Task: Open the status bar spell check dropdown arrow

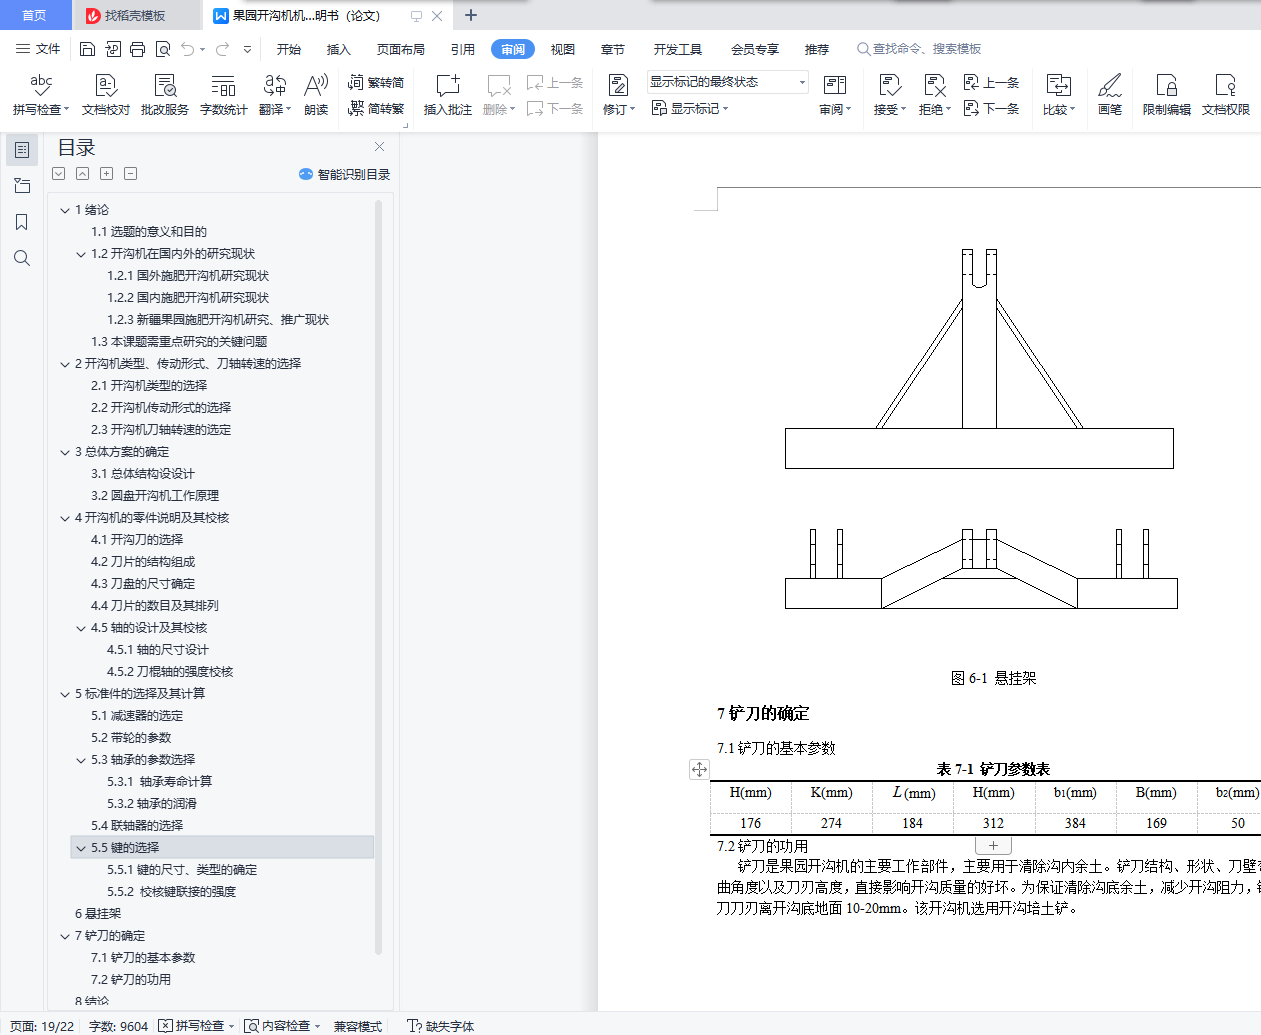Action: coord(231,1026)
